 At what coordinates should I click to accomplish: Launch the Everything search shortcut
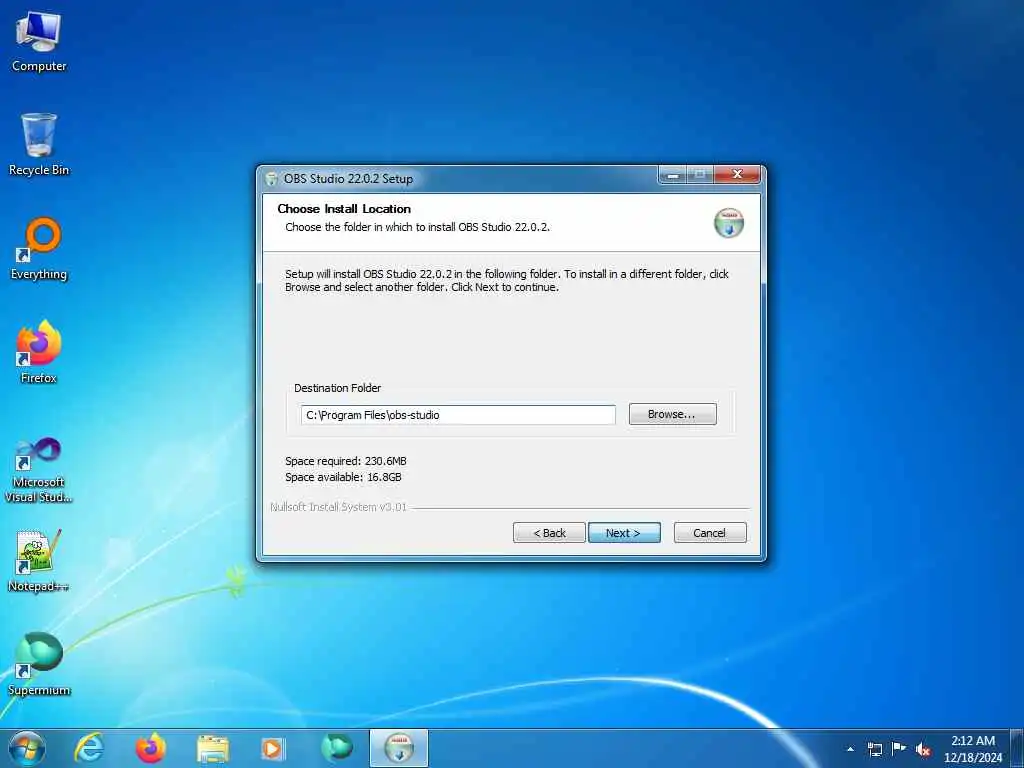pyautogui.click(x=39, y=249)
